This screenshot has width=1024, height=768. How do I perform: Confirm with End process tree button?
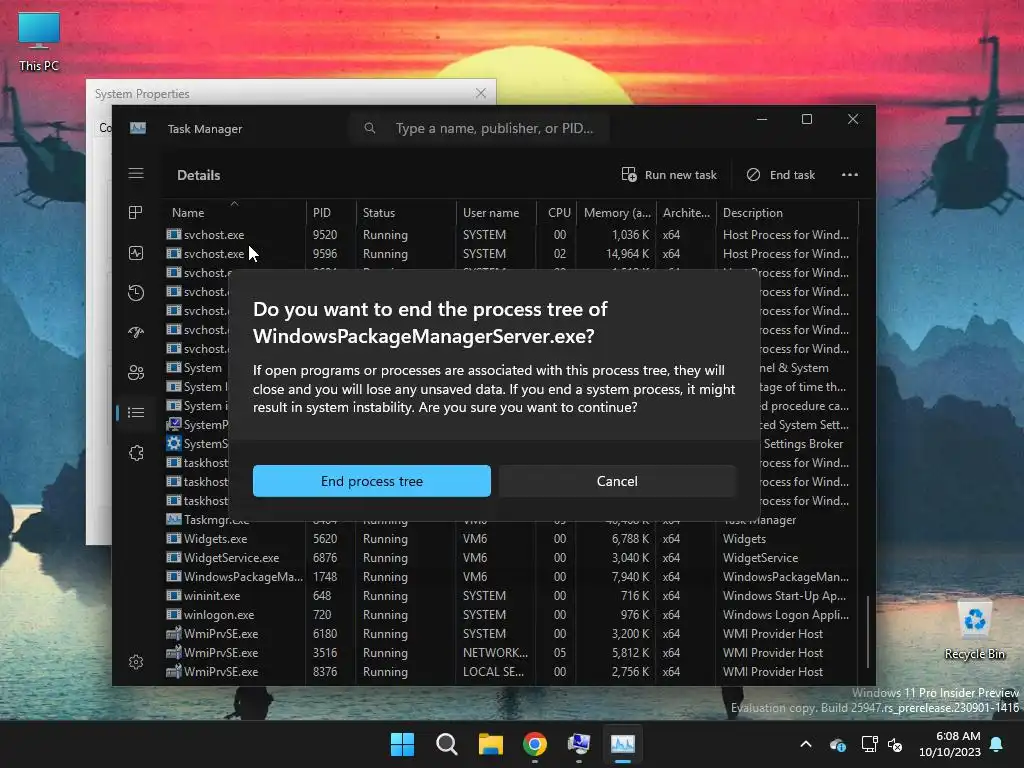point(372,481)
